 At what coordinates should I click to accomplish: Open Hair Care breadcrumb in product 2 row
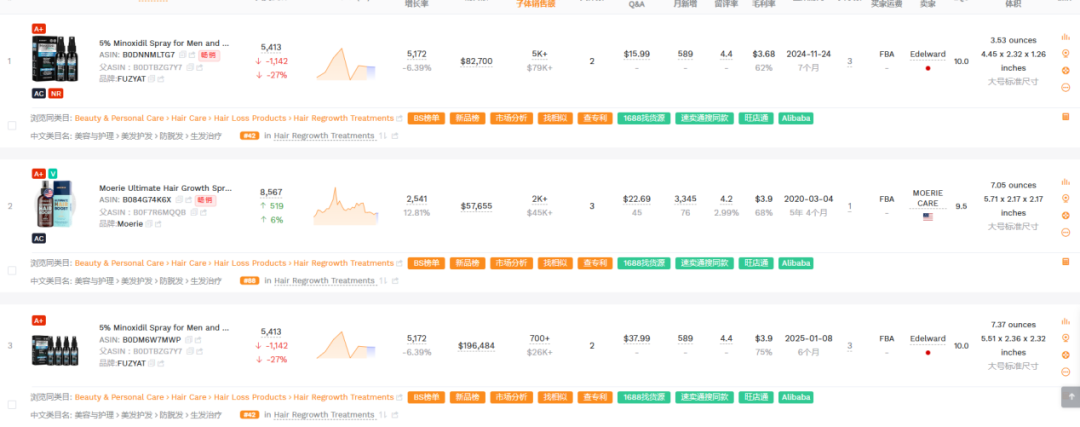pos(189,263)
